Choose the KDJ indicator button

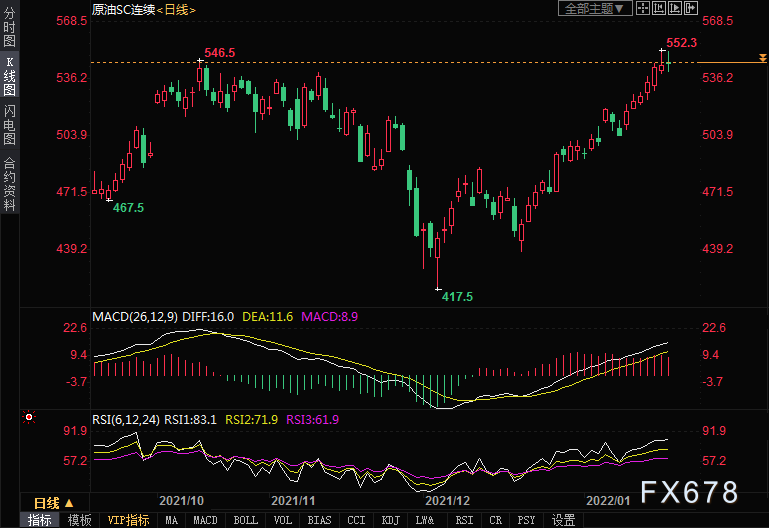click(390, 520)
